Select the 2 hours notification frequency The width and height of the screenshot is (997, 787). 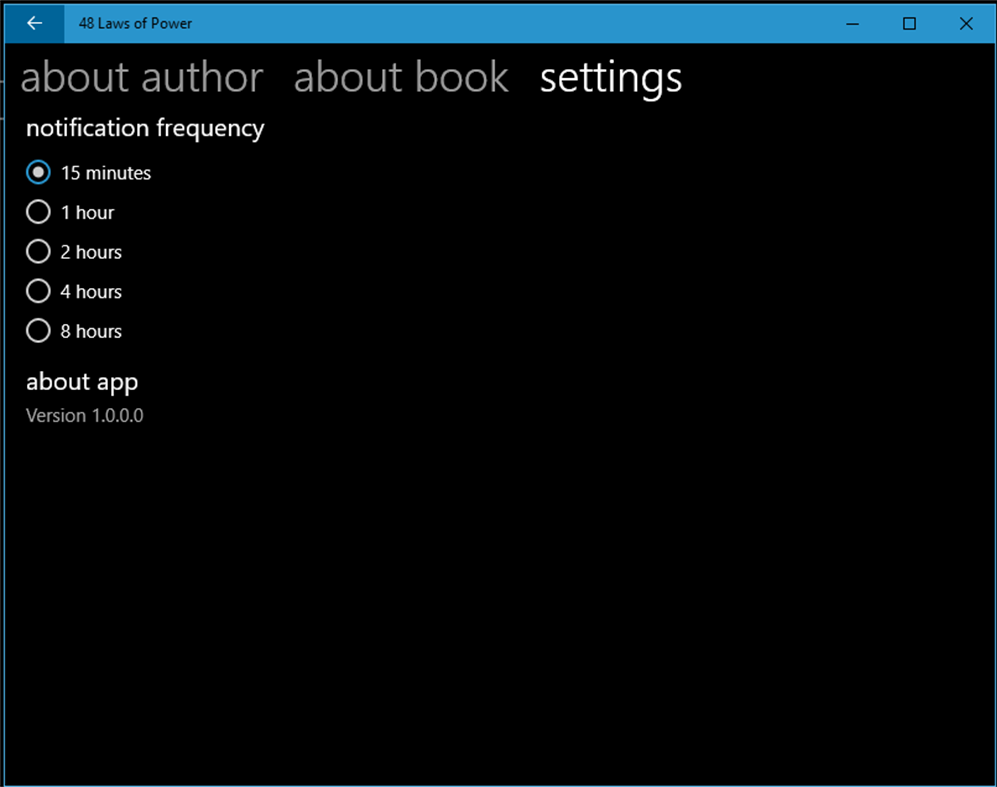[38, 251]
